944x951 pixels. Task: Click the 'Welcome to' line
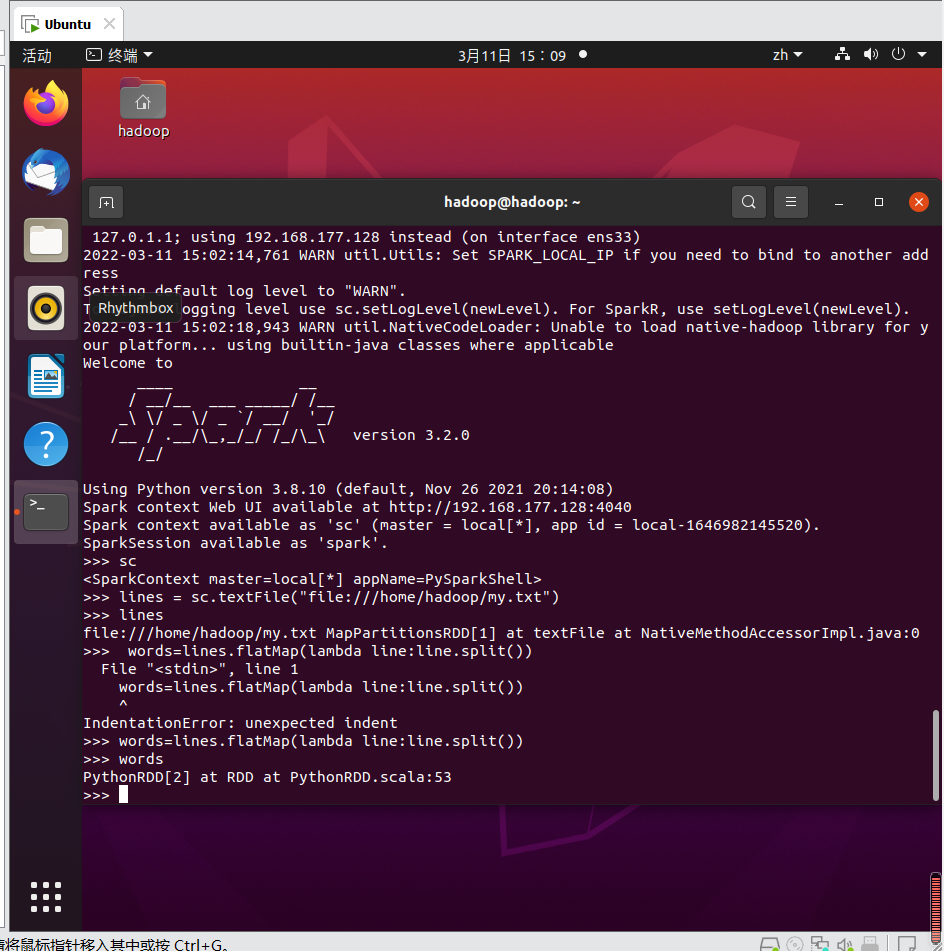[128, 363]
